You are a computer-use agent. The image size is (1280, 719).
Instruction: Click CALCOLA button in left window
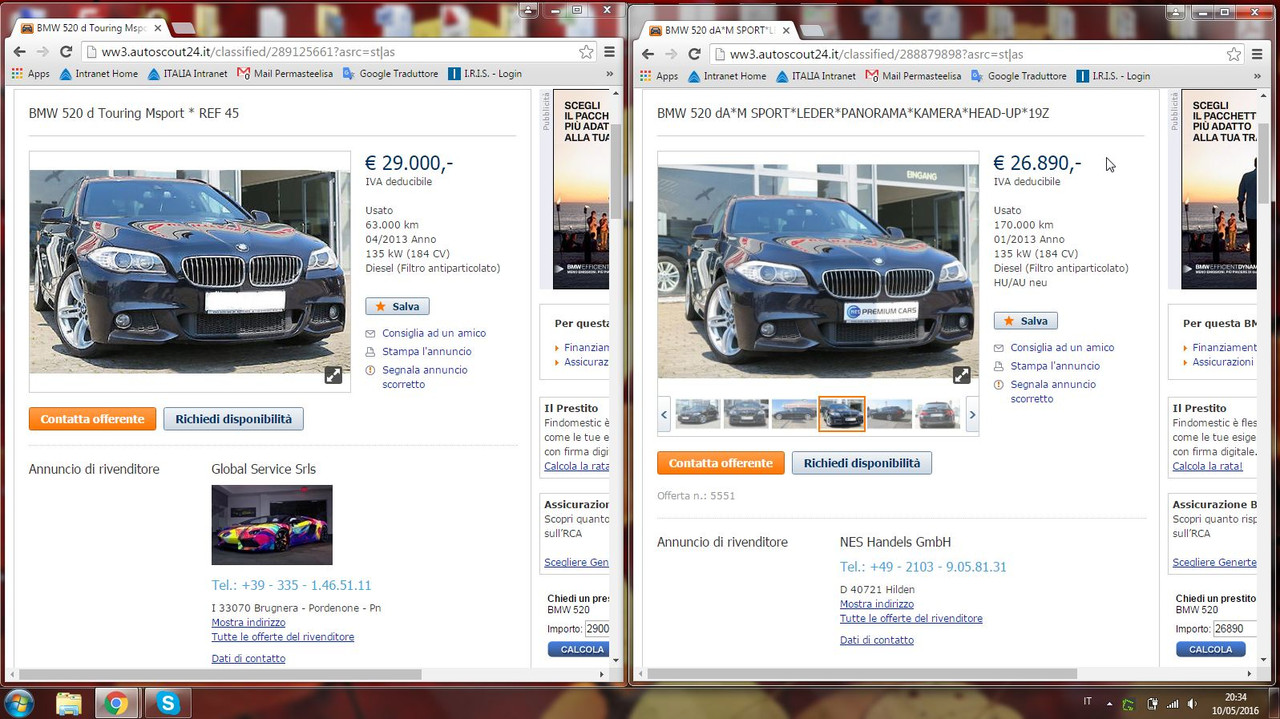579,649
